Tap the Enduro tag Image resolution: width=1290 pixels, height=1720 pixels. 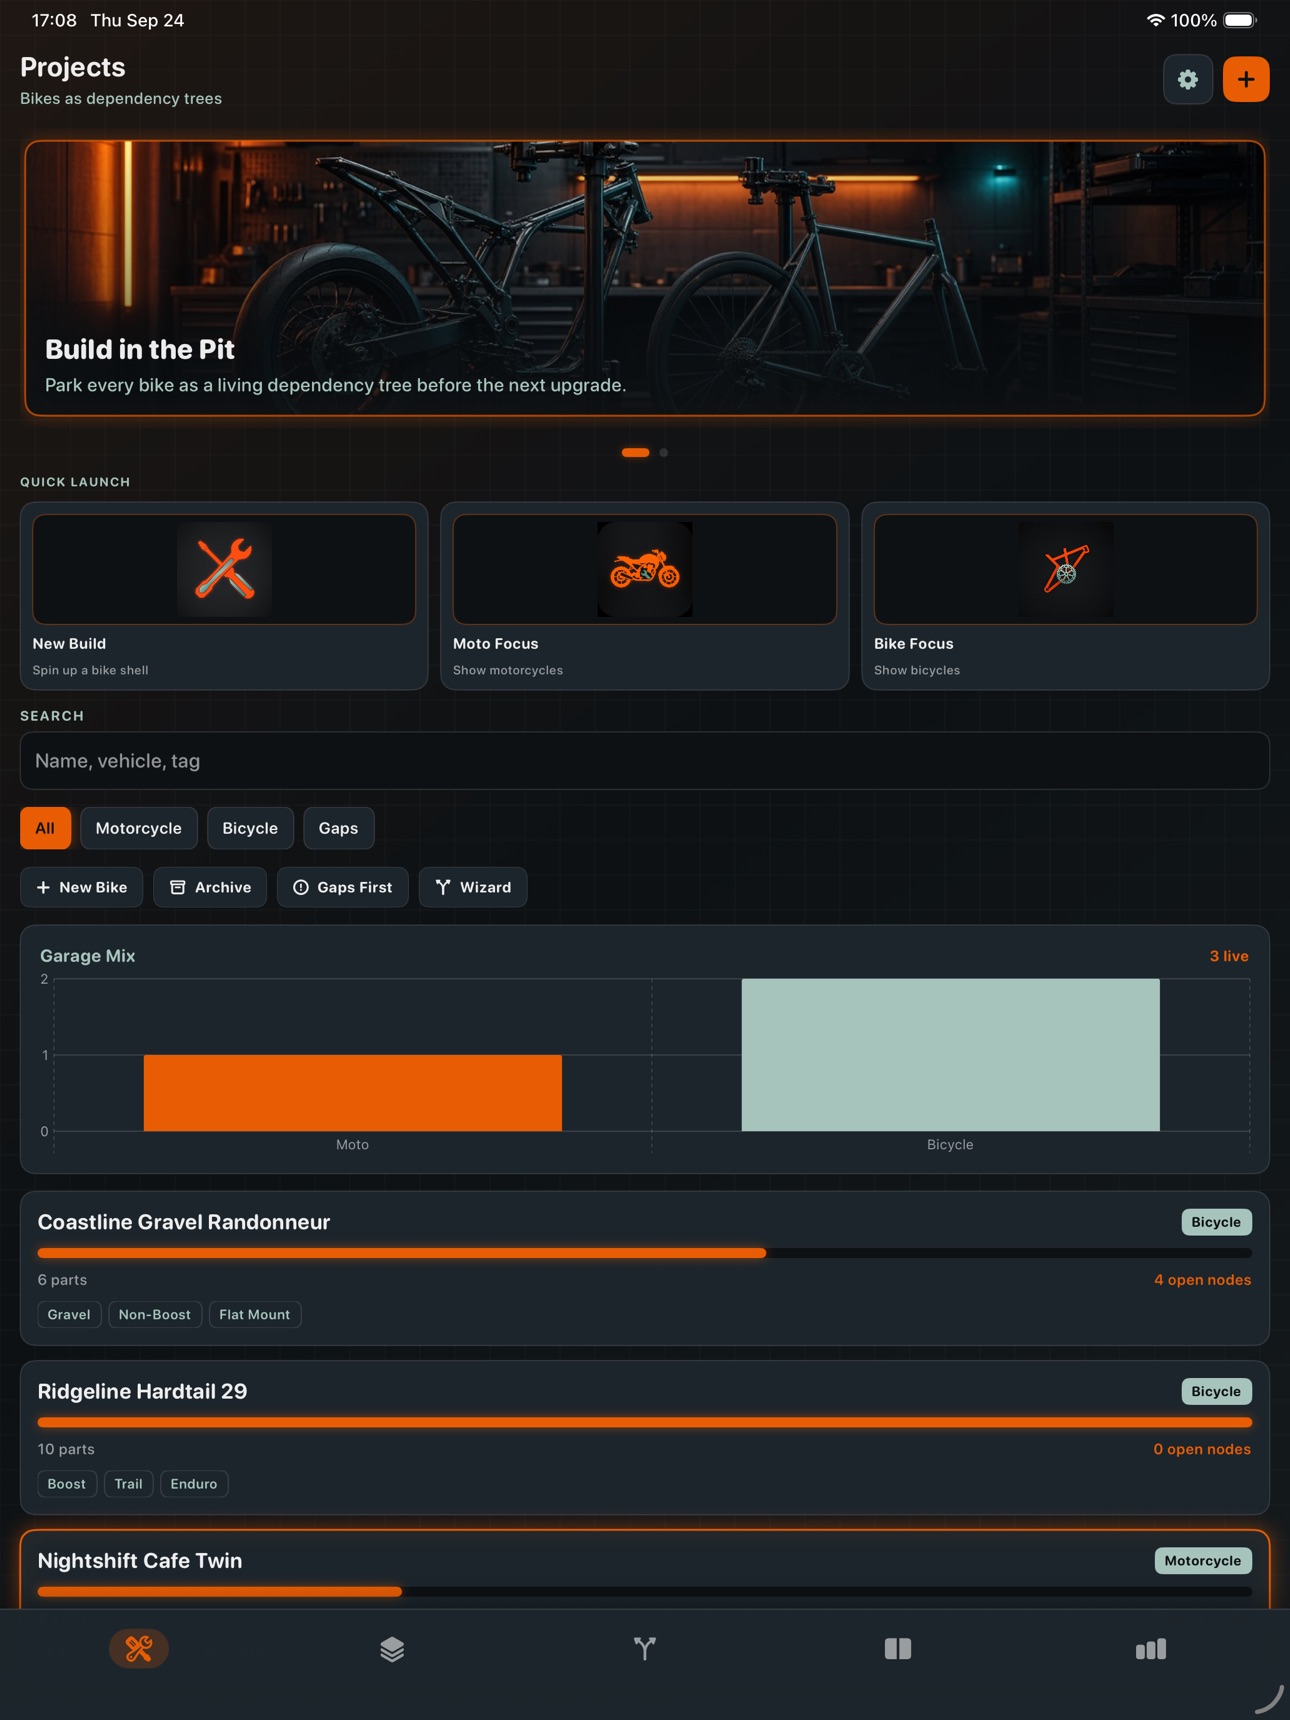pos(194,1484)
